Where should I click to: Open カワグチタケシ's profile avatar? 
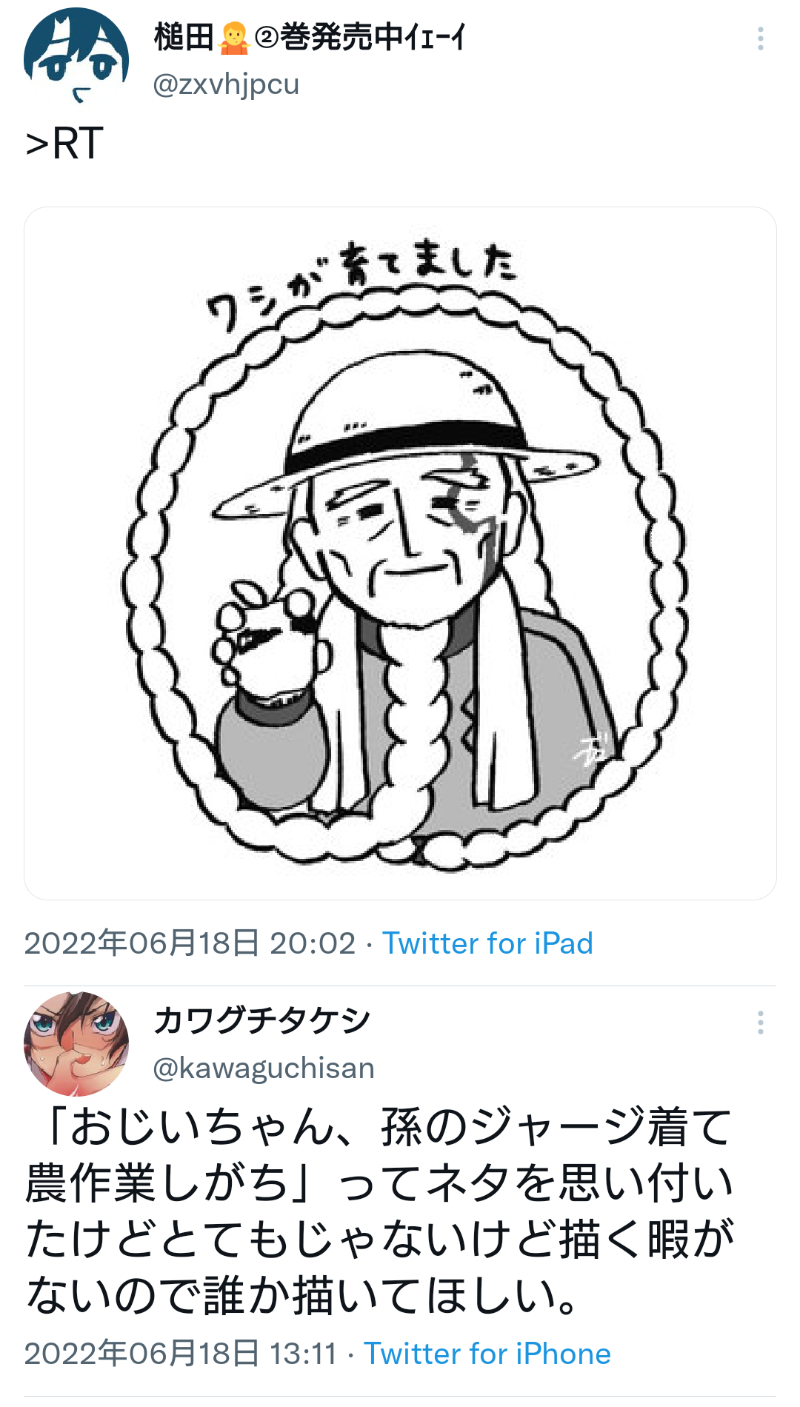[x=76, y=1044]
